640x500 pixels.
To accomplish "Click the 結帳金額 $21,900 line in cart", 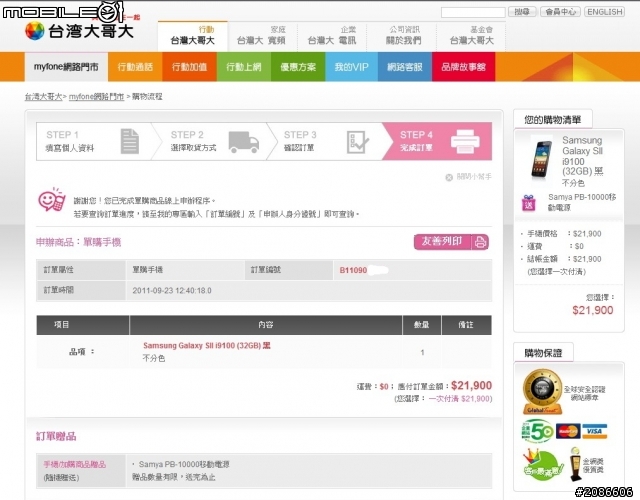I will pos(564,259).
